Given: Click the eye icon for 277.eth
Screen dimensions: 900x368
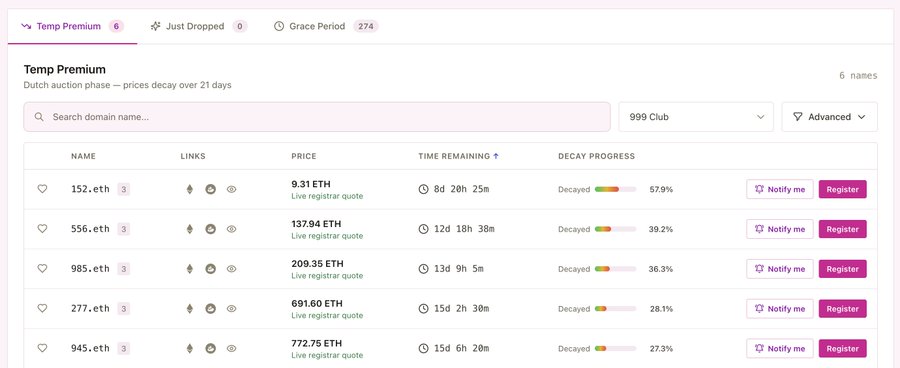Looking at the screenshot, I should pyautogui.click(x=231, y=308).
